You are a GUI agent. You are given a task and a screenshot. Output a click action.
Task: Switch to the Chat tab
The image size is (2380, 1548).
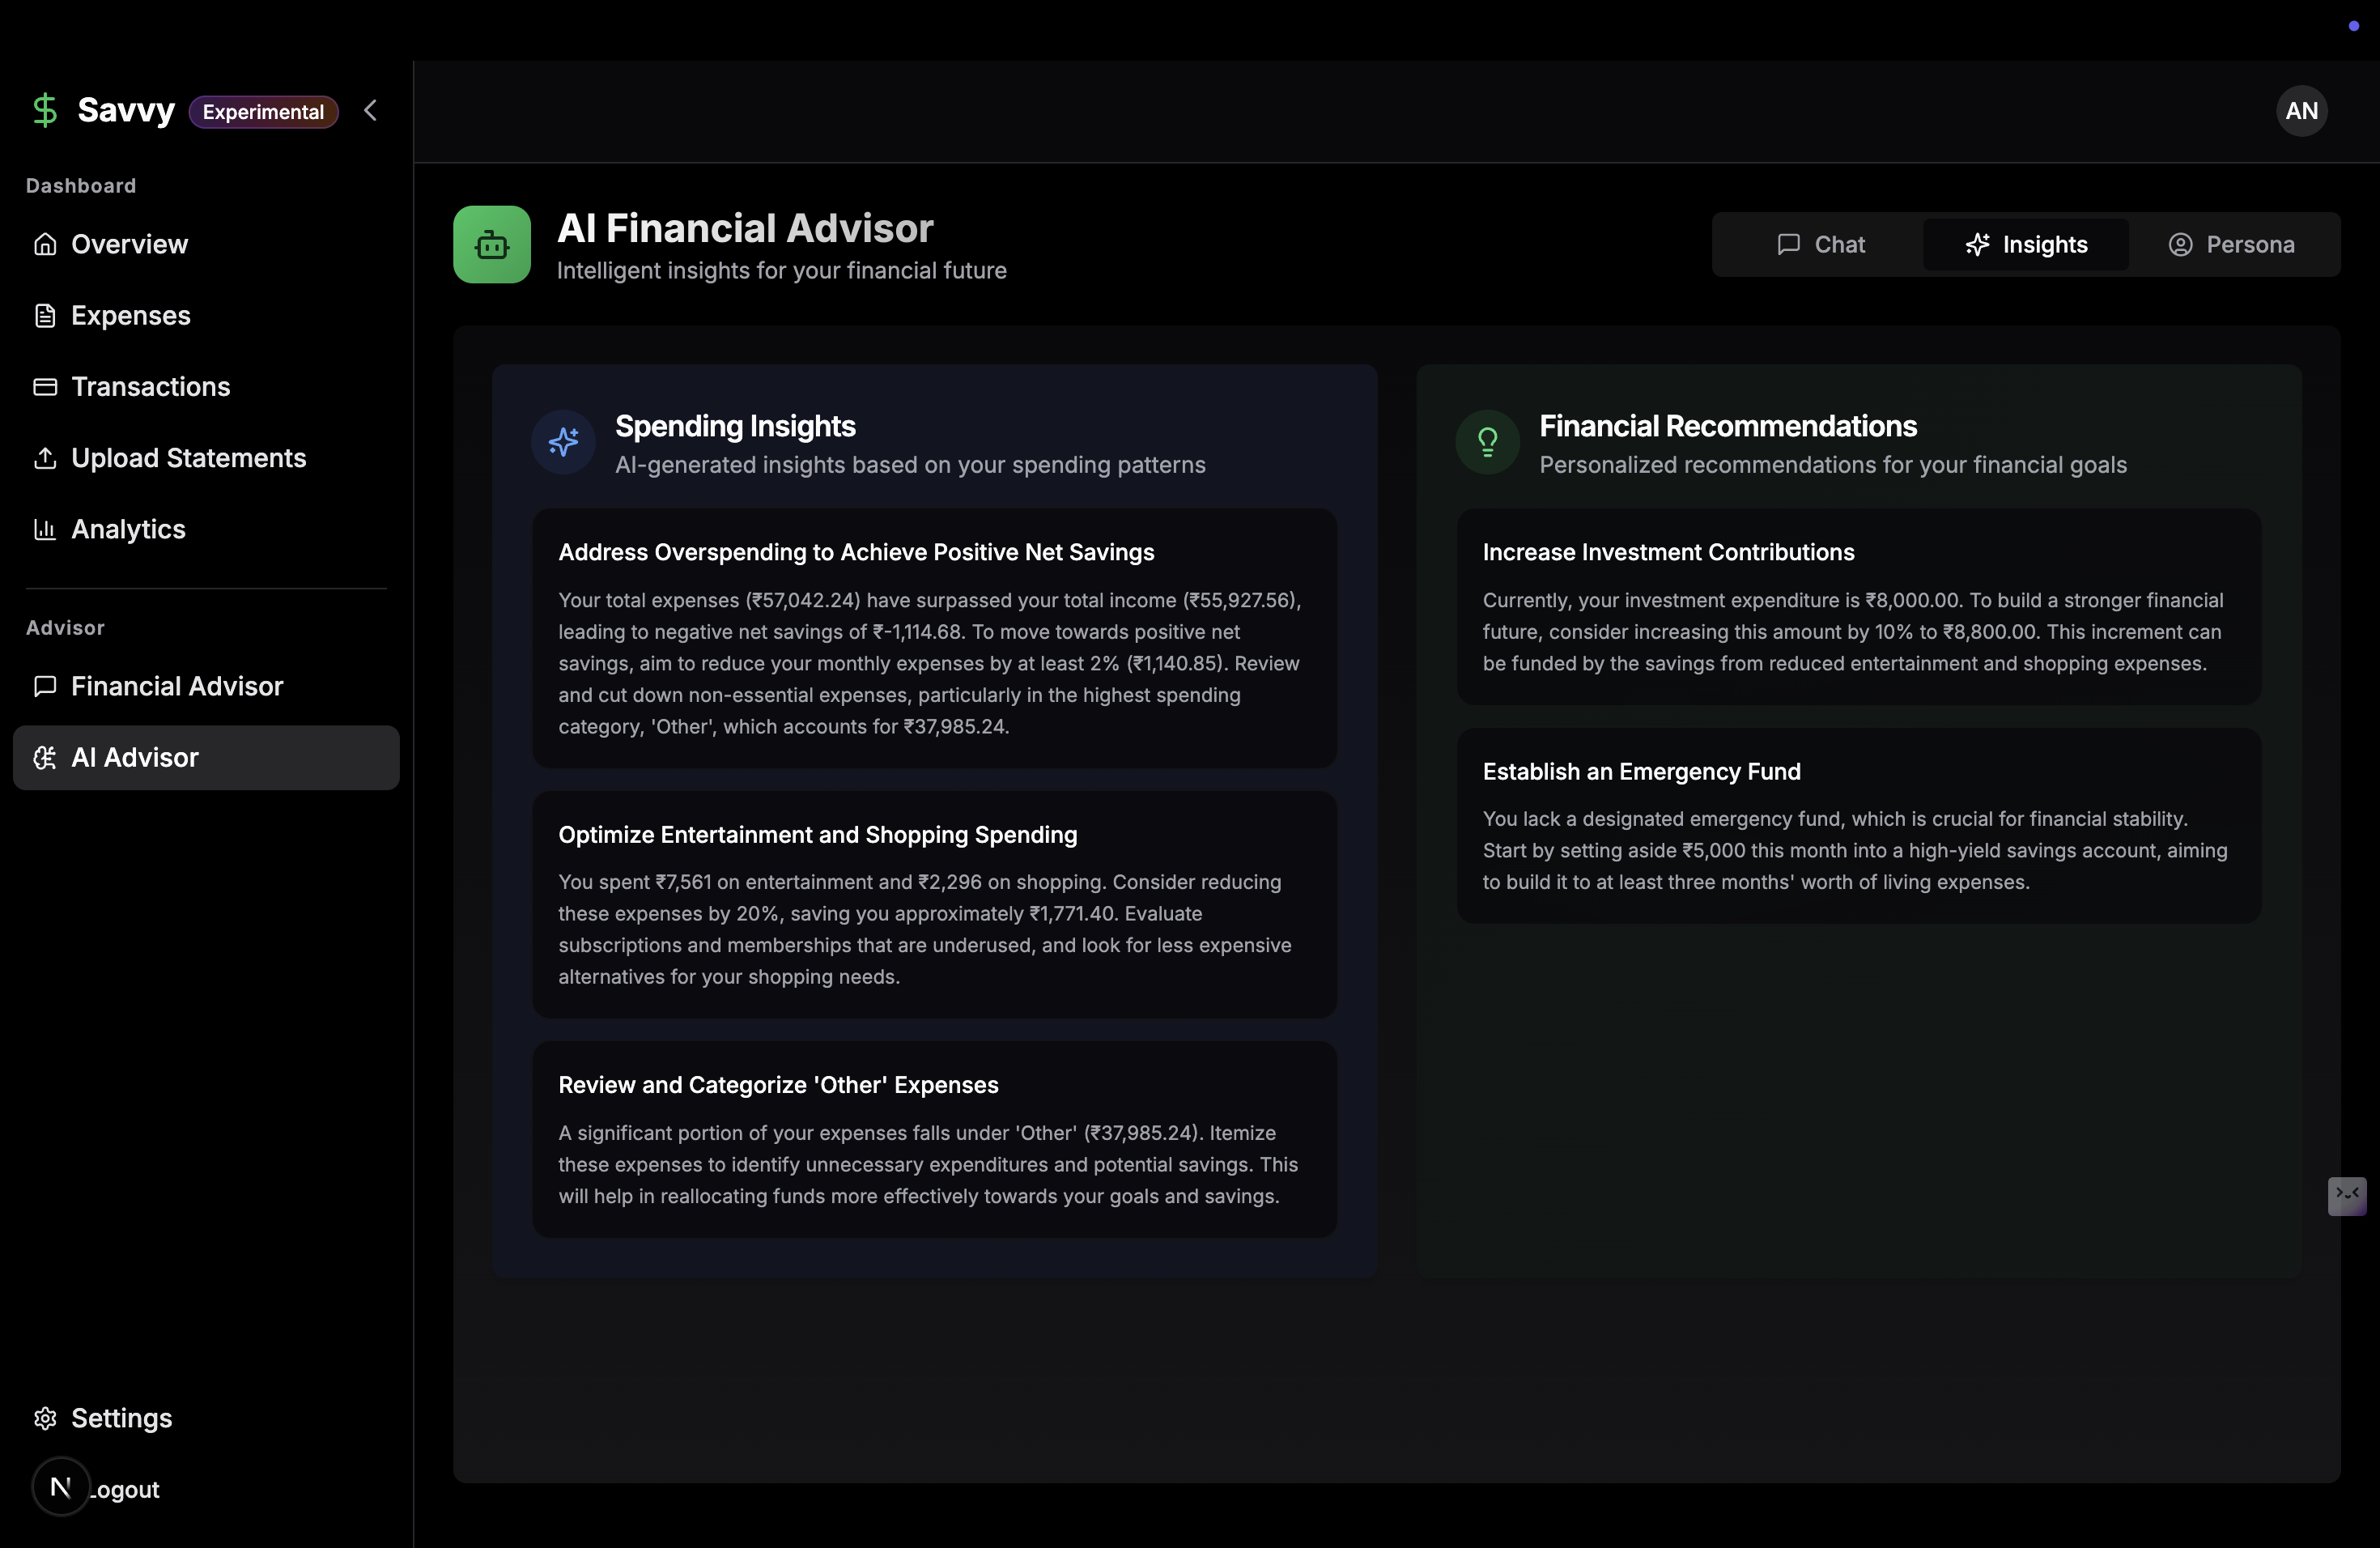click(1820, 245)
